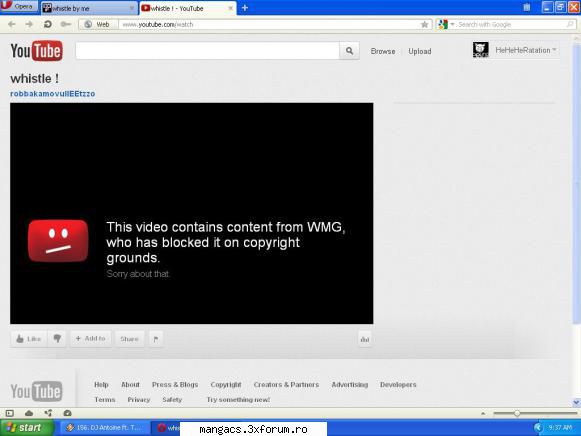The image size is (581, 436).
Task: Click the user avatar thumbnail
Action: 481,50
